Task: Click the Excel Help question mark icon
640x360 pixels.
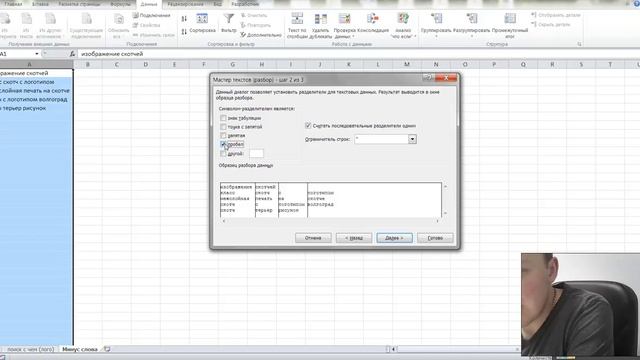Action: 637,3
